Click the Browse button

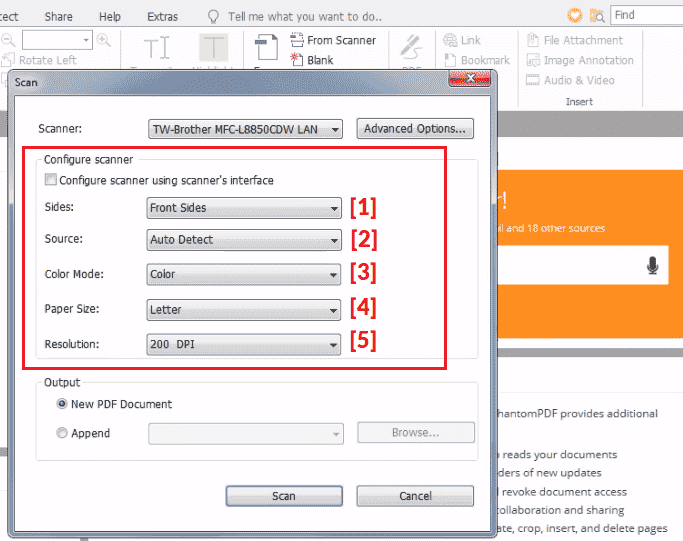point(416,433)
